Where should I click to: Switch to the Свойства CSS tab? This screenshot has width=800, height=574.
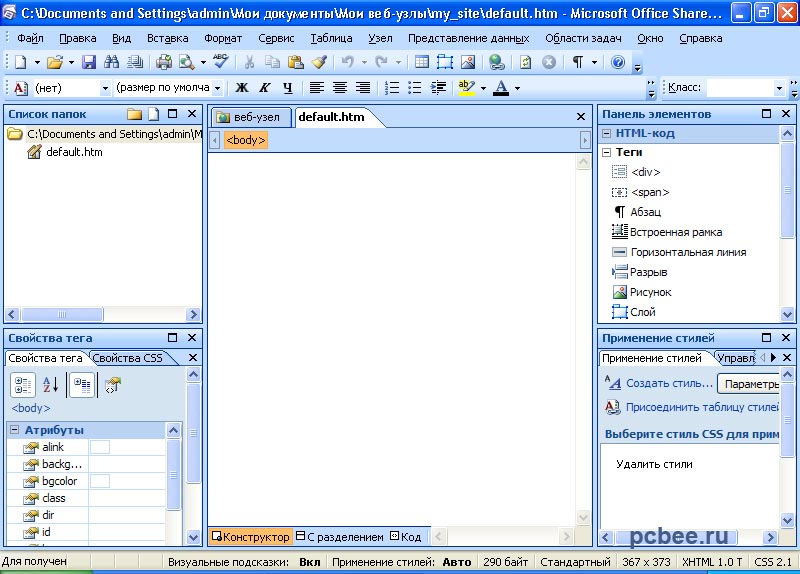coord(128,358)
